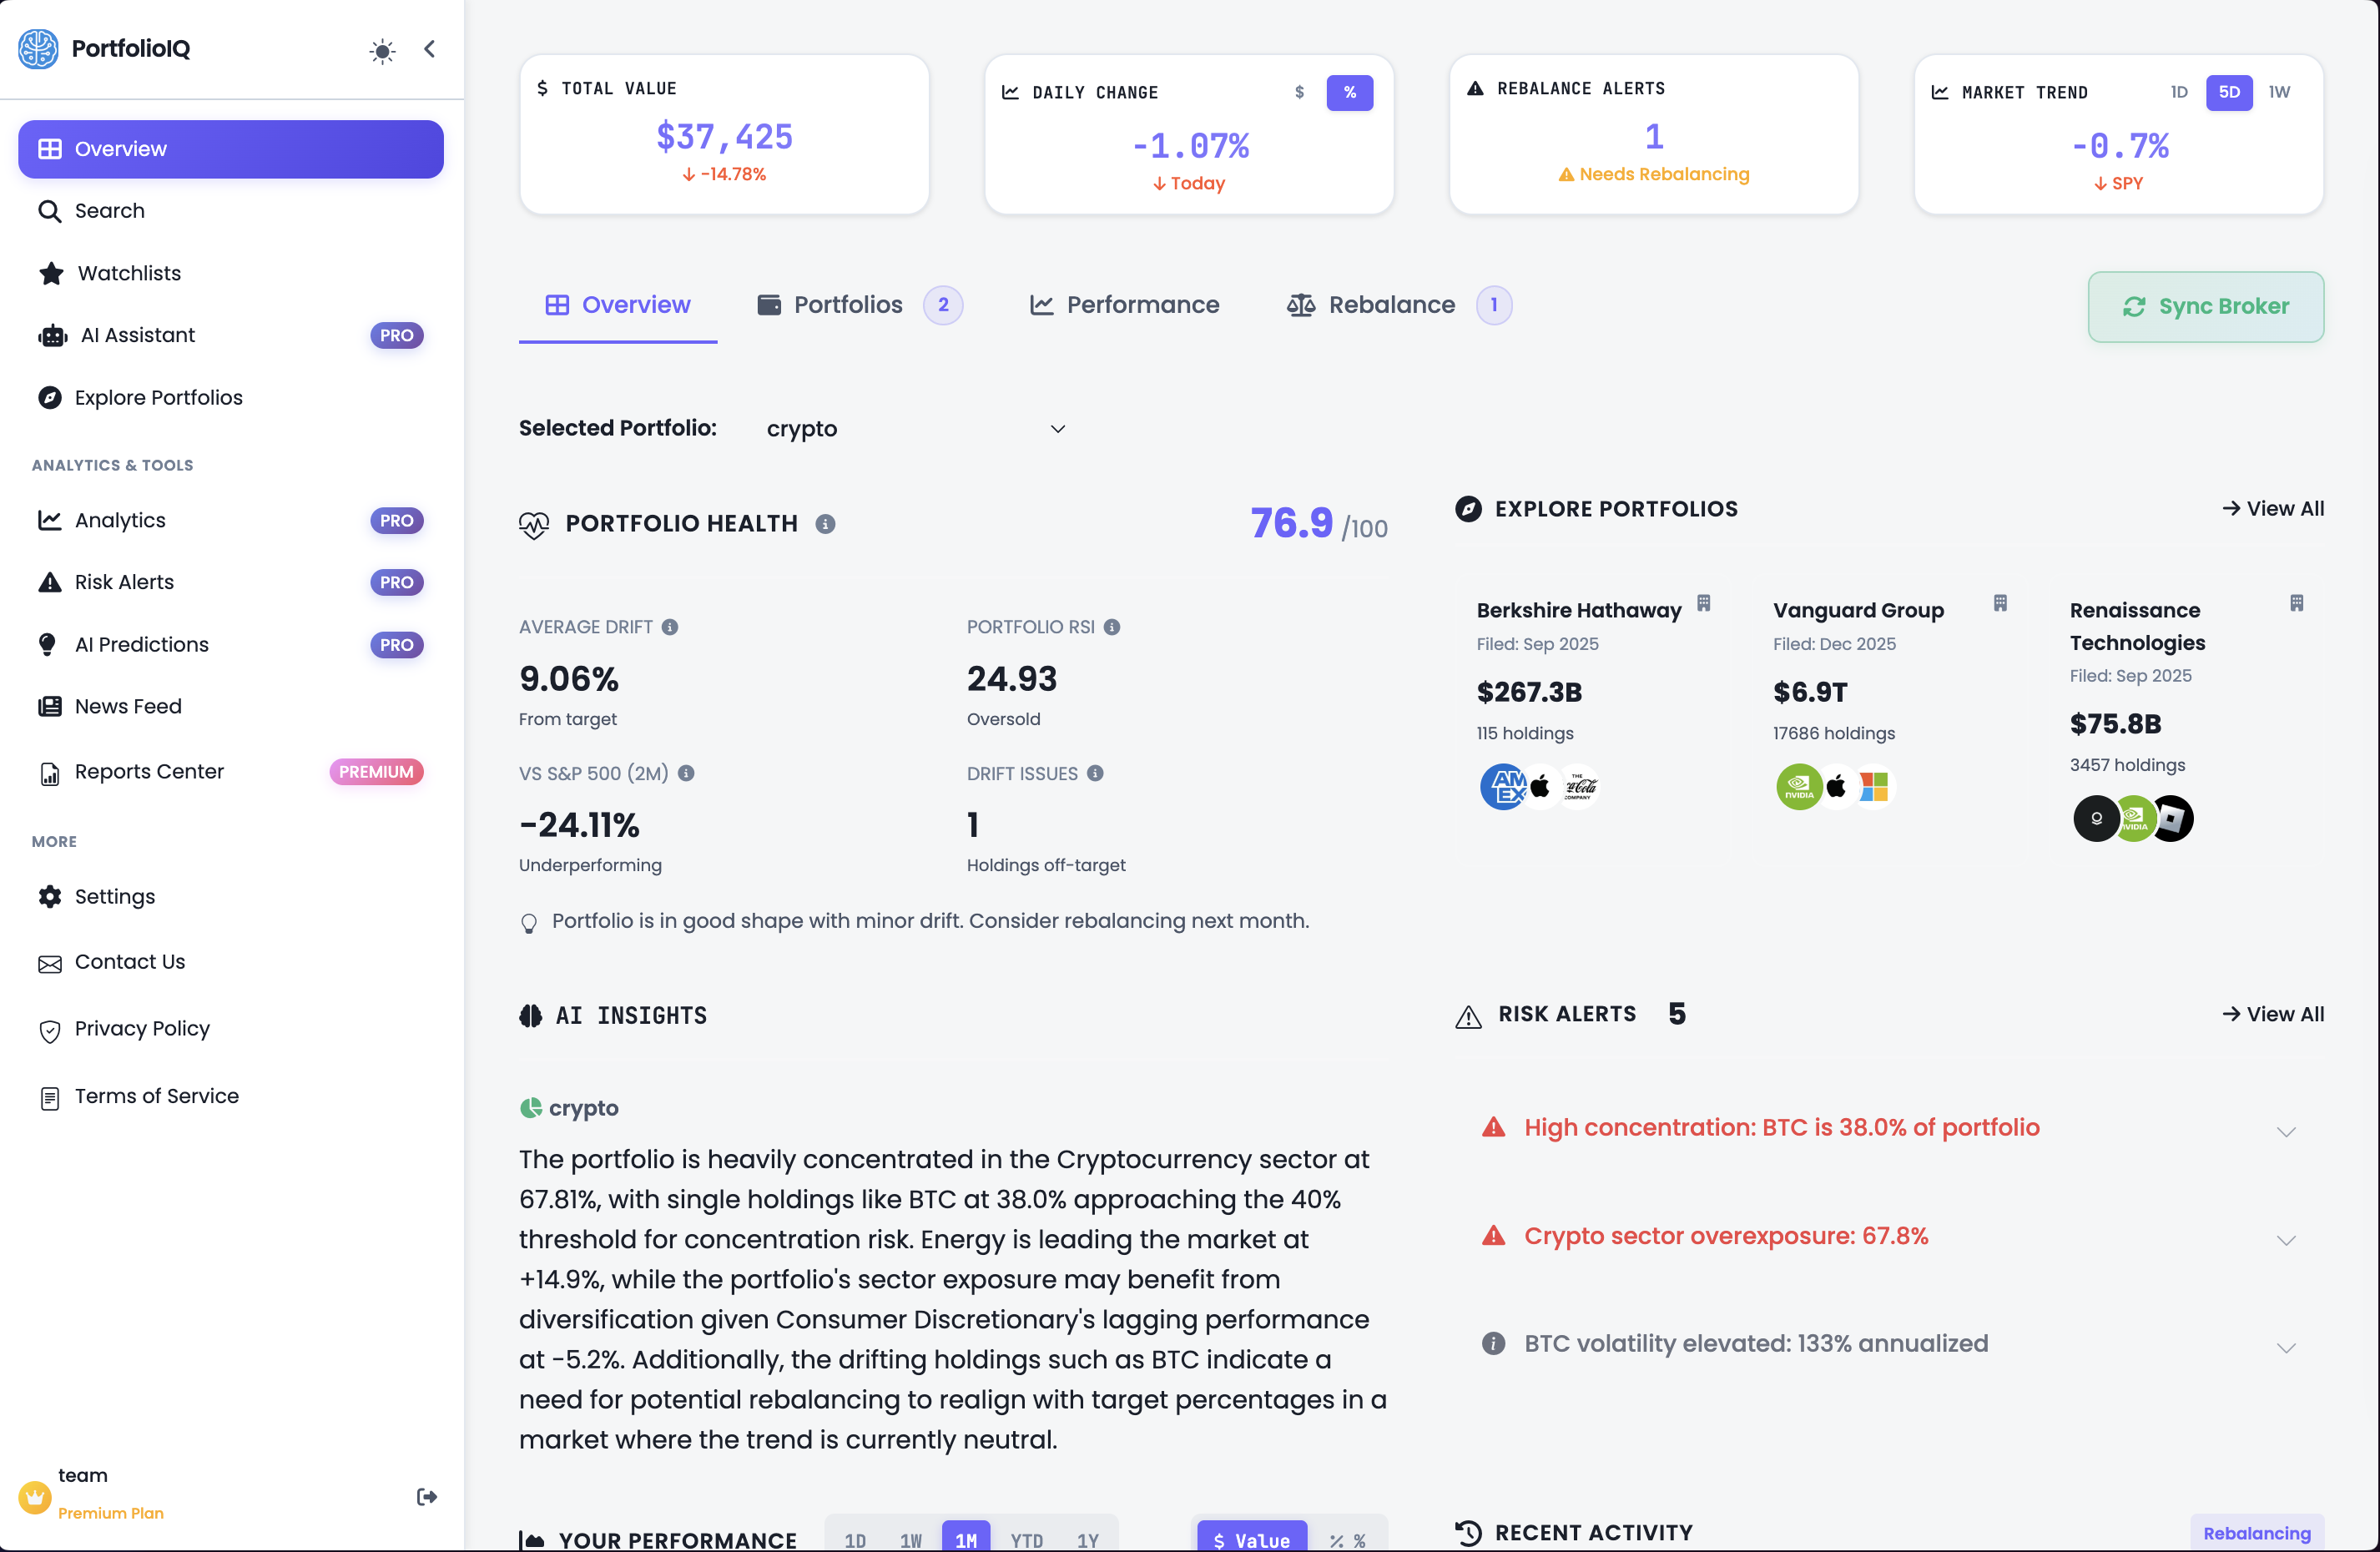Select the 1W market trend period
The width and height of the screenshot is (2380, 1552).
2280,92
